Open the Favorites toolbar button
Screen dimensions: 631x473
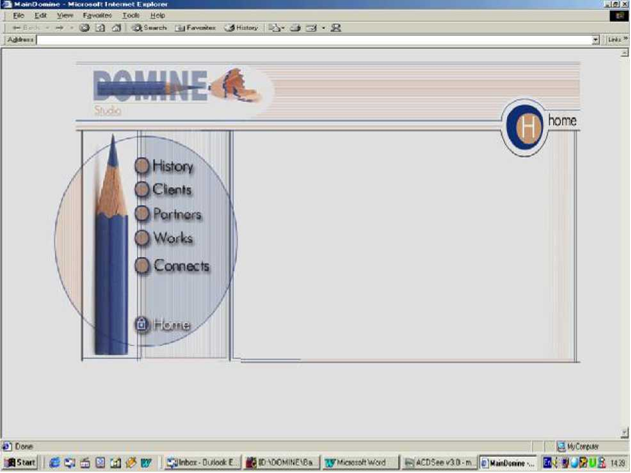[x=196, y=28]
